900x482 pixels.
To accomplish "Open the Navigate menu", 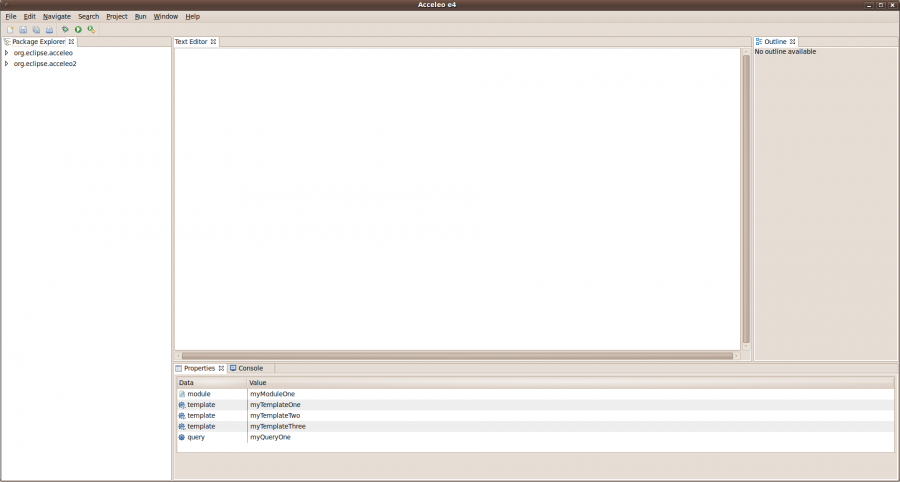I will pyautogui.click(x=57, y=17).
